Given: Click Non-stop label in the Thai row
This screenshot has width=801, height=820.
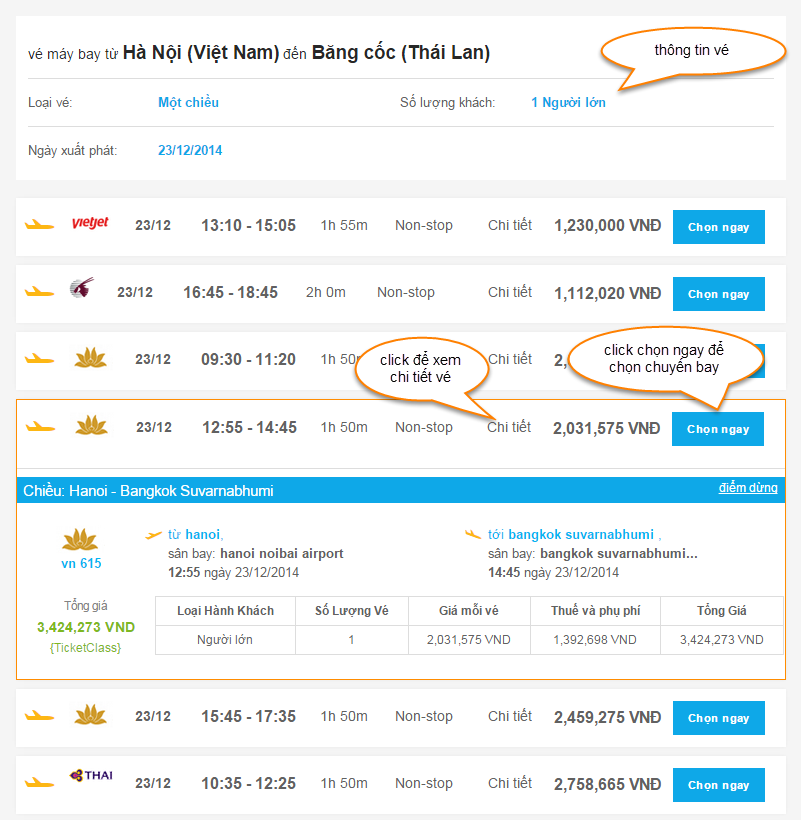Looking at the screenshot, I should point(424,783).
